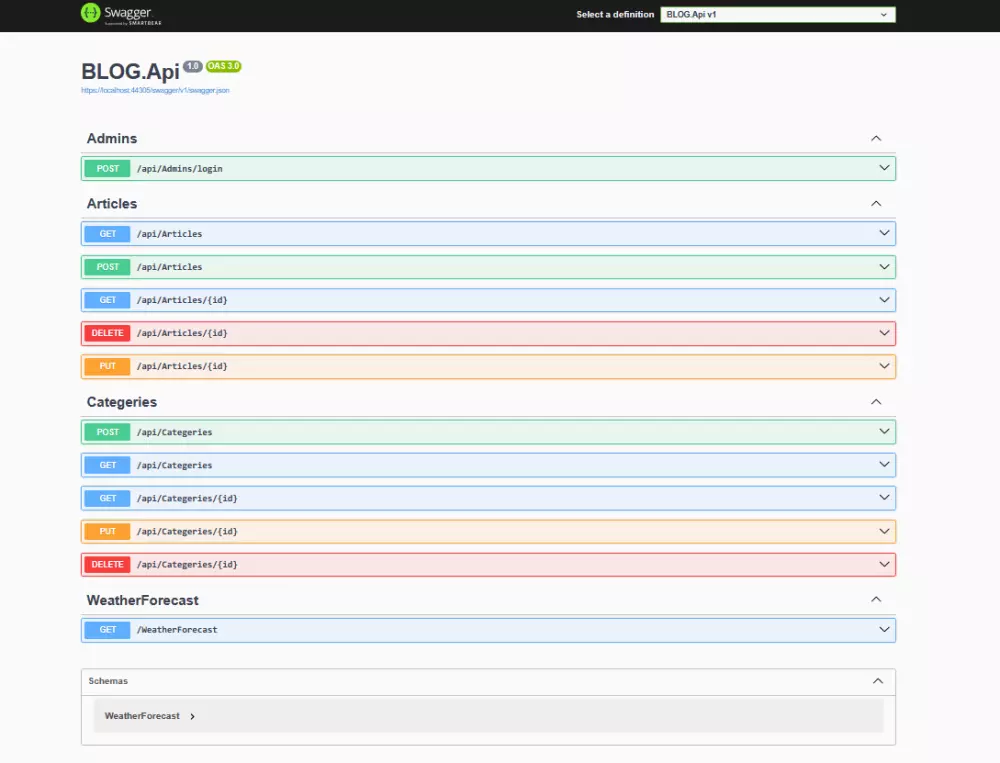Screen dimensions: 1000x763
Task: Collapse the Schemas panel chevron
Action: click(878, 681)
